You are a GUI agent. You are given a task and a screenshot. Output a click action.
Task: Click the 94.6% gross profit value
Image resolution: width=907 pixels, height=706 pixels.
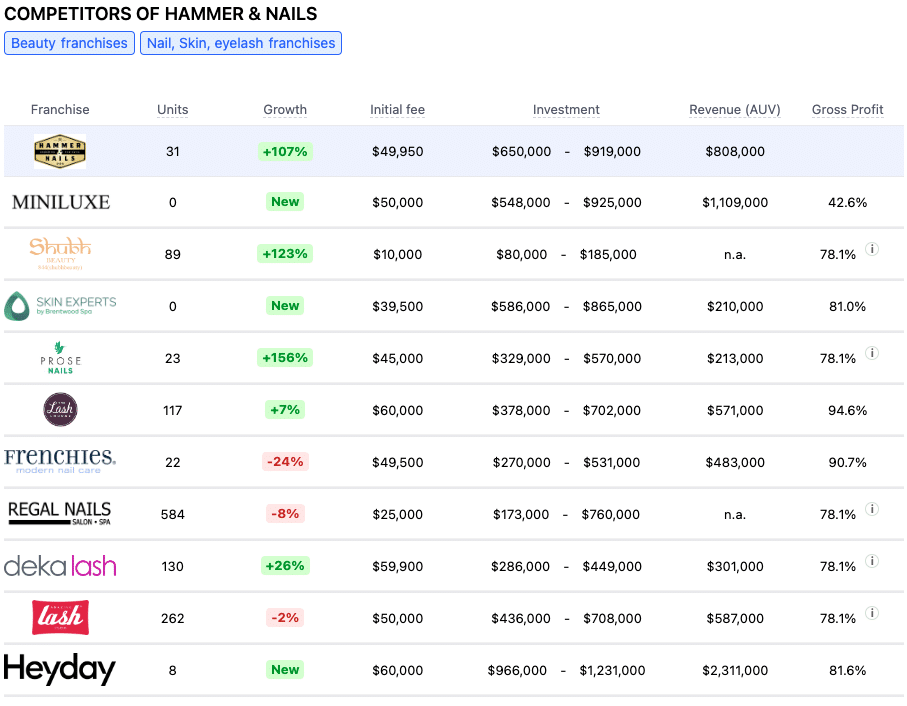[847, 411]
